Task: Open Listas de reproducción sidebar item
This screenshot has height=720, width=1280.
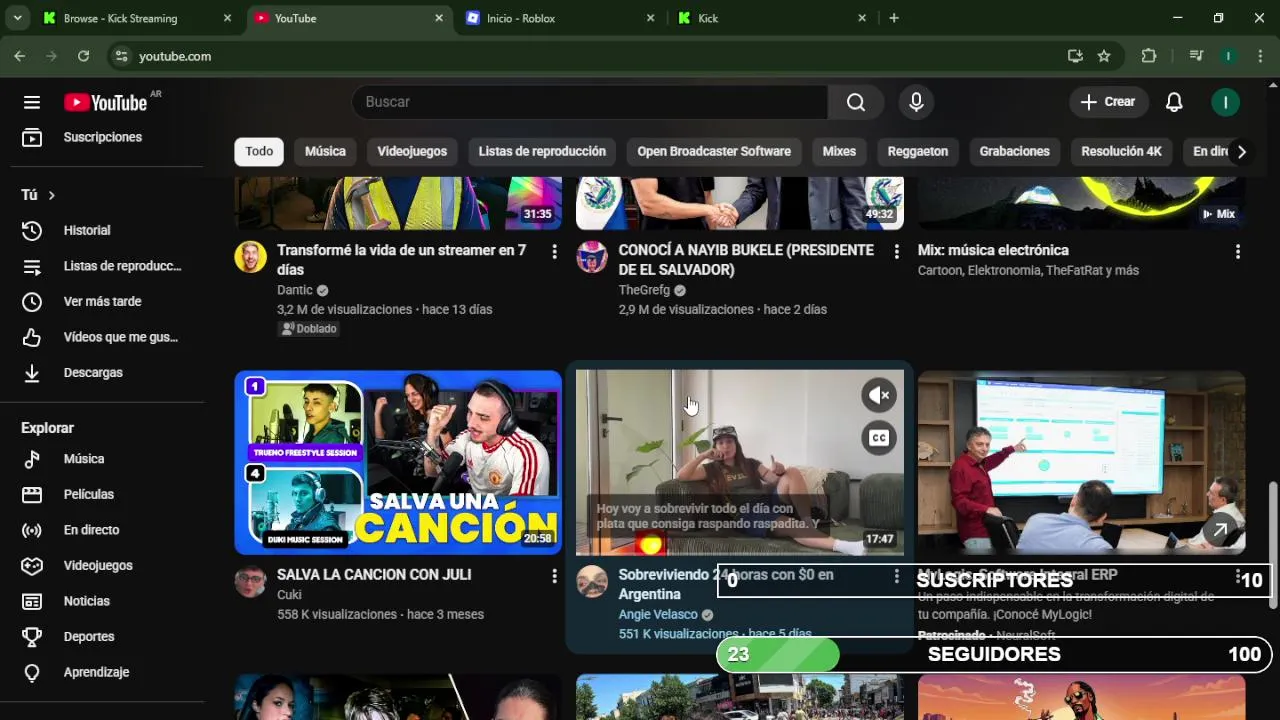Action: click(102, 266)
